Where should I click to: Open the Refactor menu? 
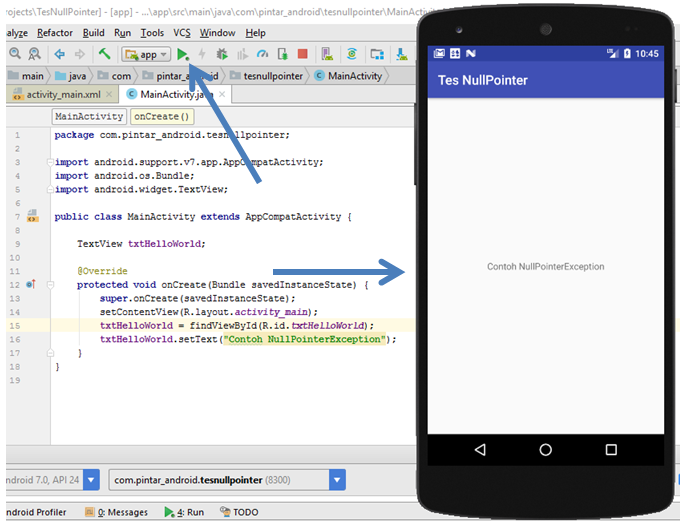tap(55, 33)
